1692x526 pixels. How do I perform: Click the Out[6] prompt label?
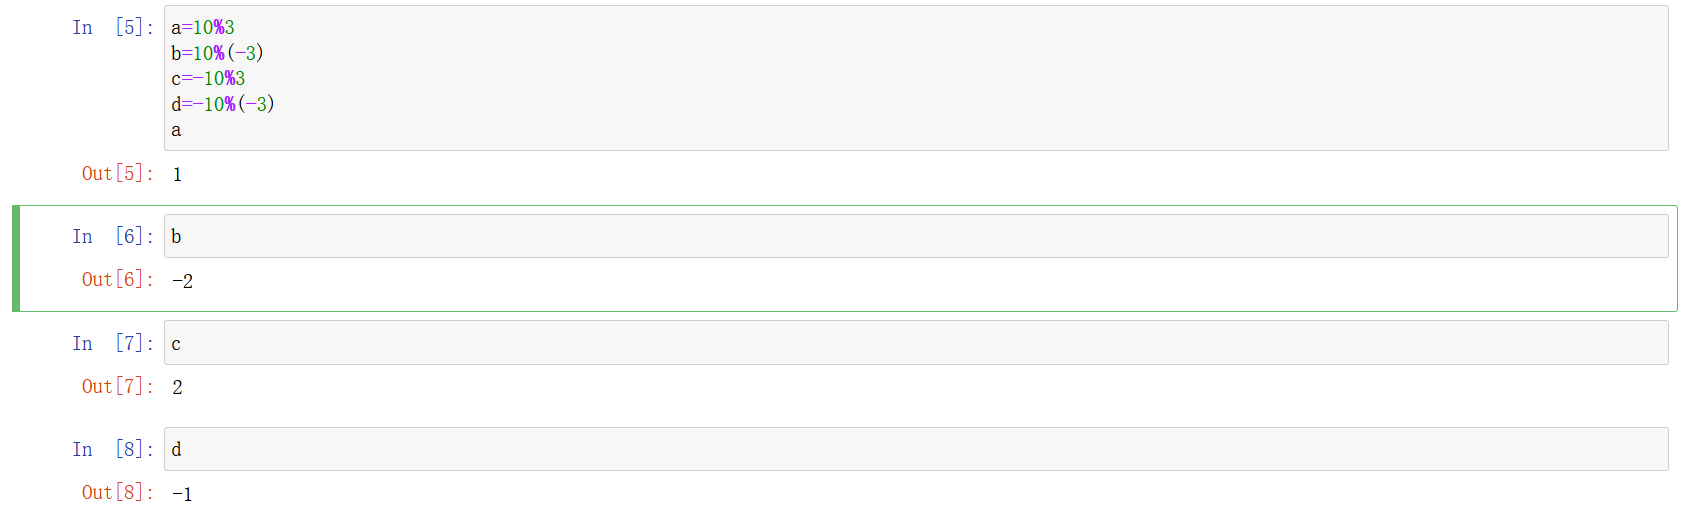[117, 280]
